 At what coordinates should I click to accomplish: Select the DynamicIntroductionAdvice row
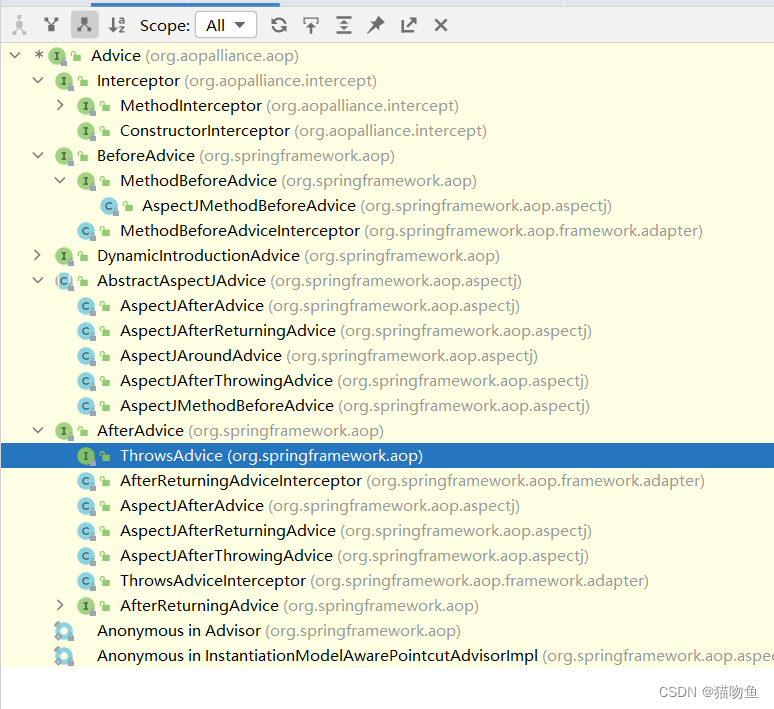pos(387,256)
